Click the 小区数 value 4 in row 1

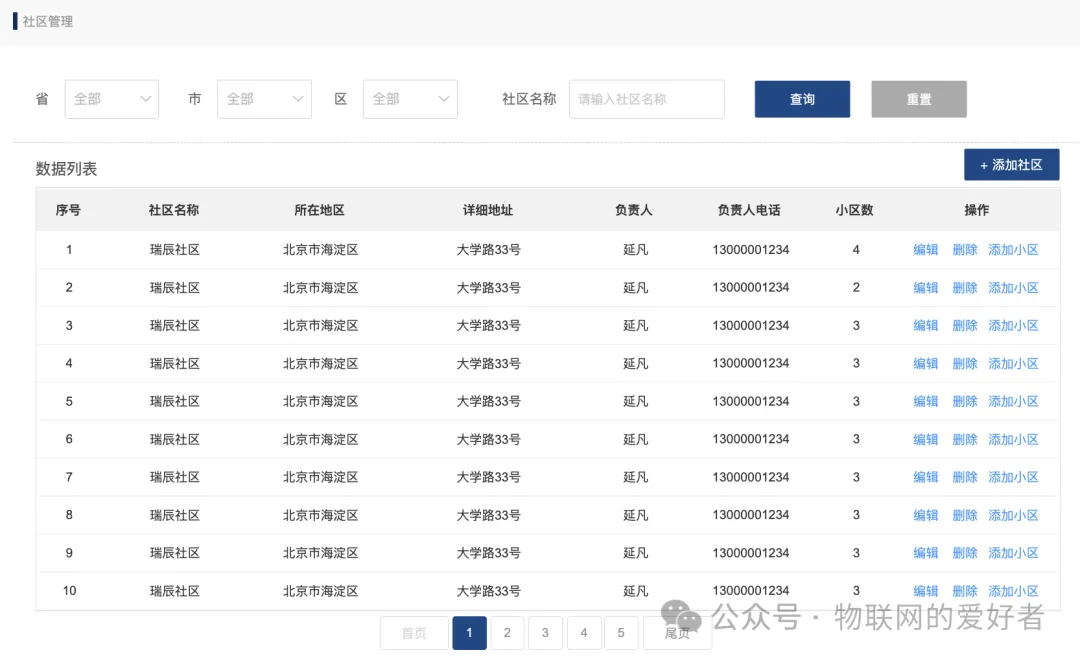point(856,250)
